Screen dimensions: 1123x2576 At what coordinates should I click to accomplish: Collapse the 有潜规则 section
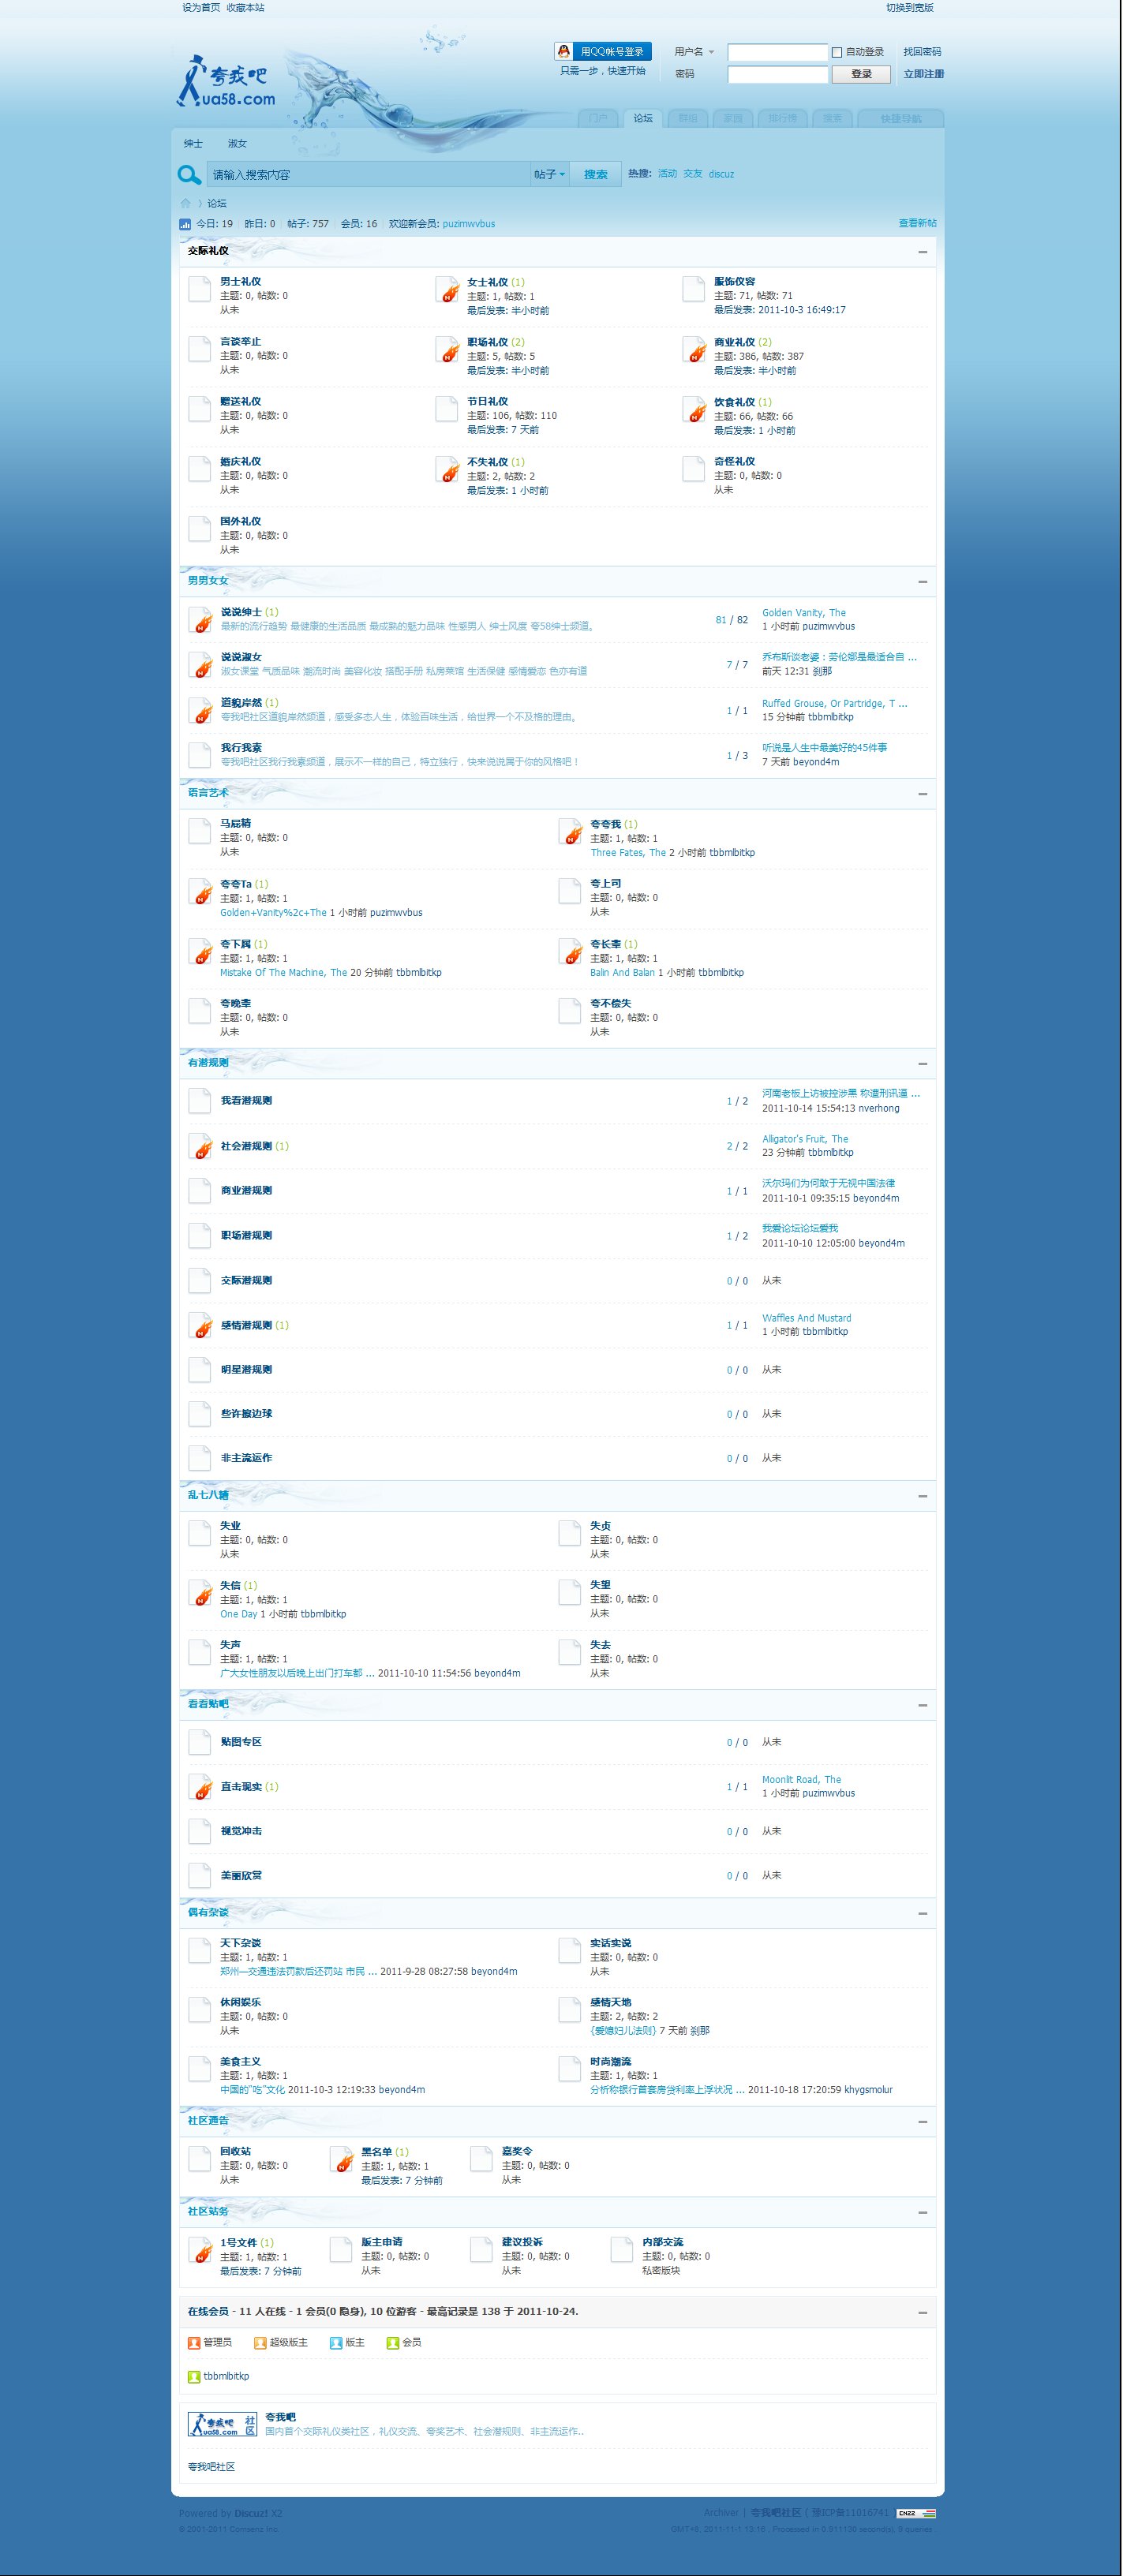point(922,1064)
